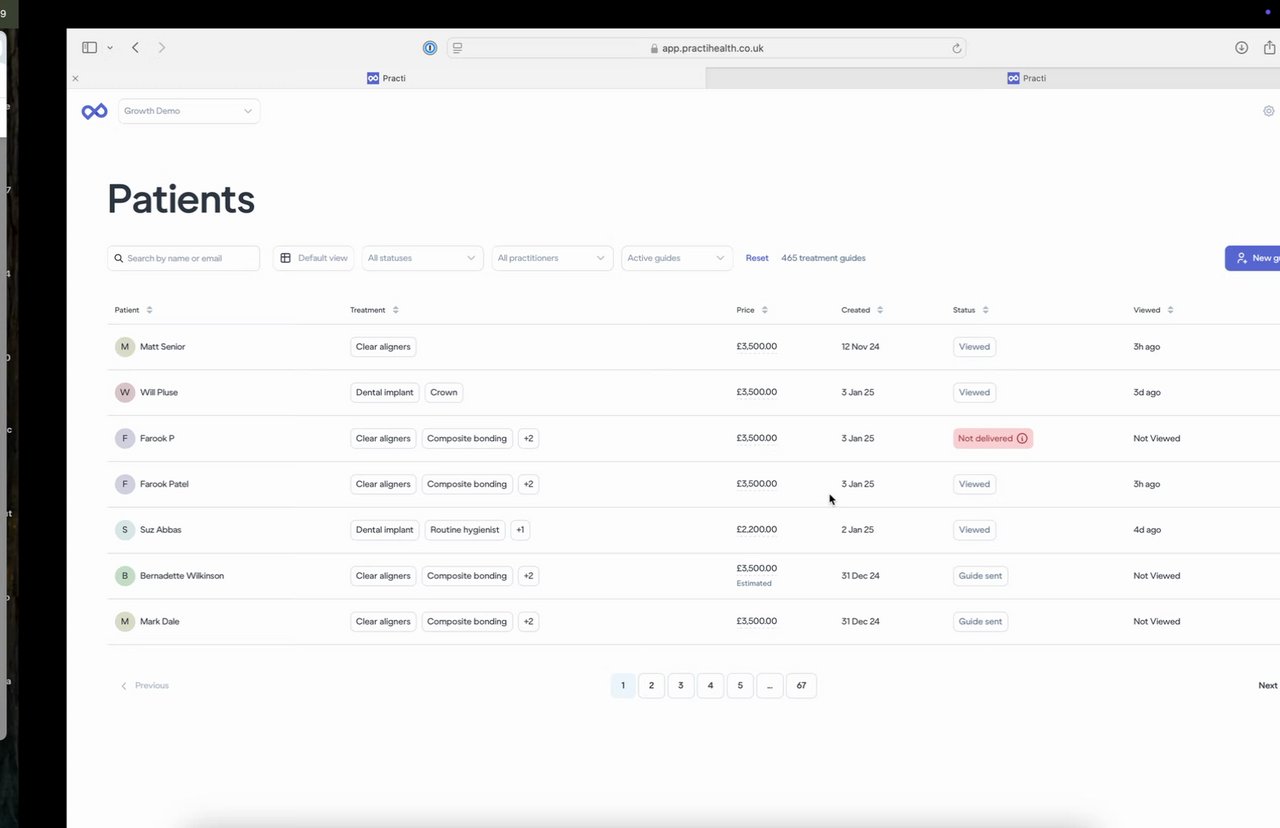Open Bernadette Wilkinson's patient row

point(693,576)
